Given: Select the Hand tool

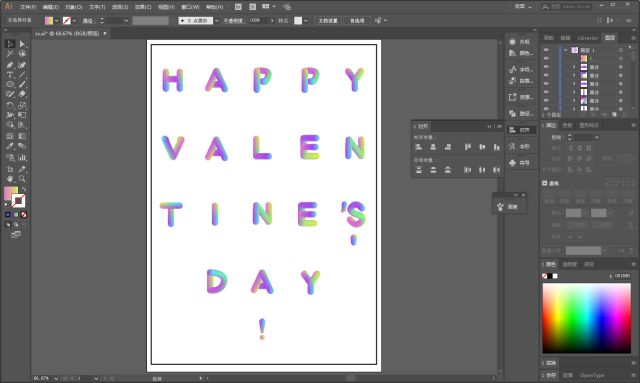Looking at the screenshot, I should [x=10, y=179].
